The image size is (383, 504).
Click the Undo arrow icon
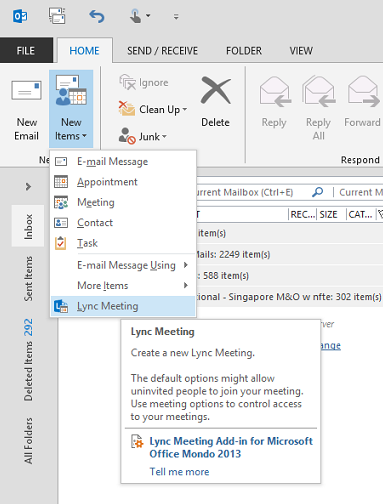(97, 16)
